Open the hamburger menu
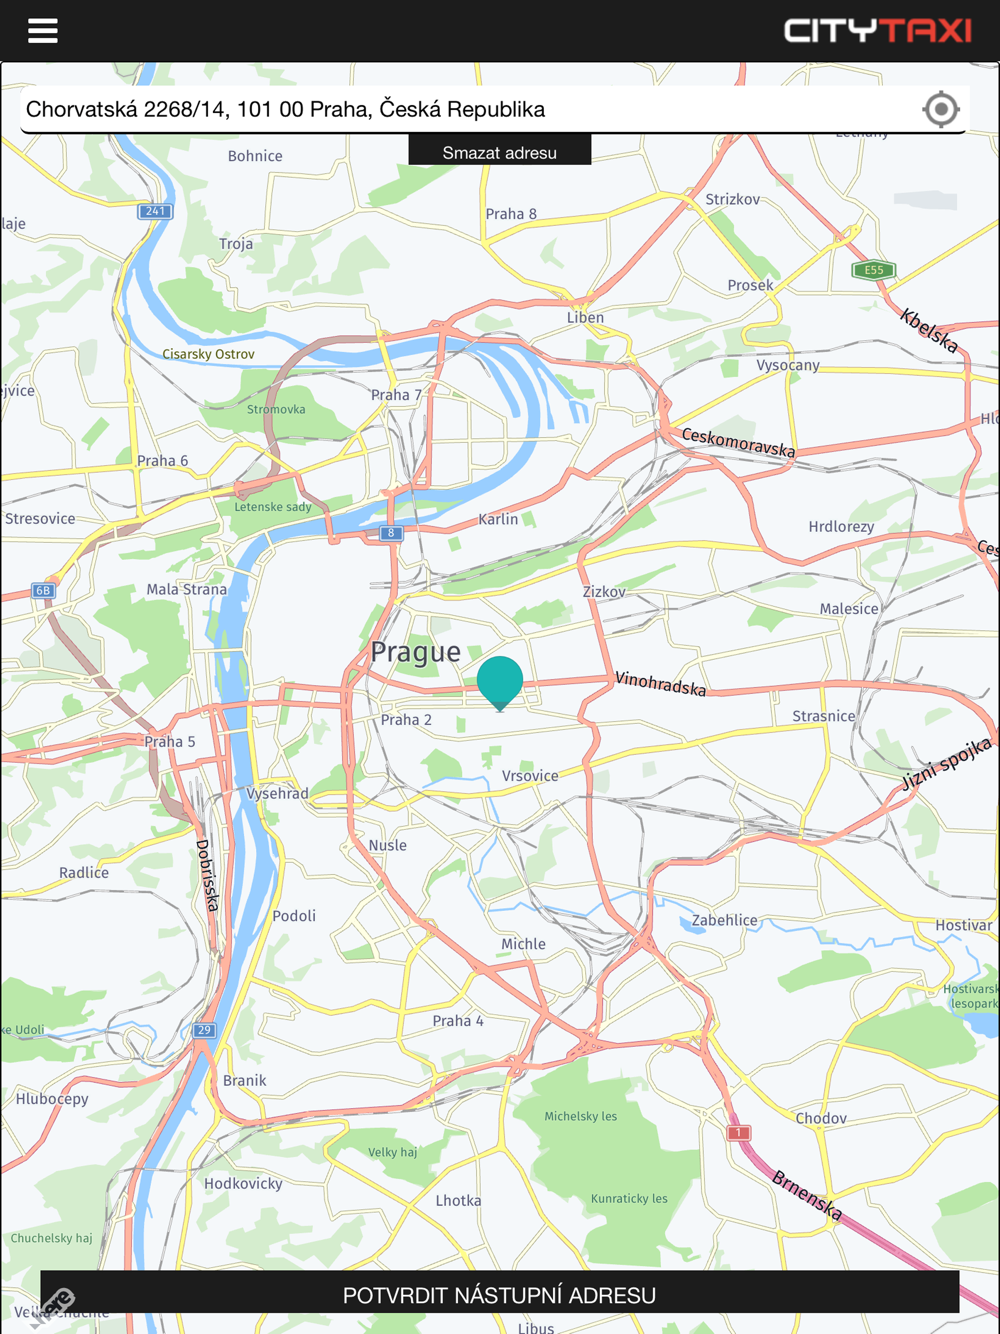Screen dimensions: 1000x1334 point(42,31)
